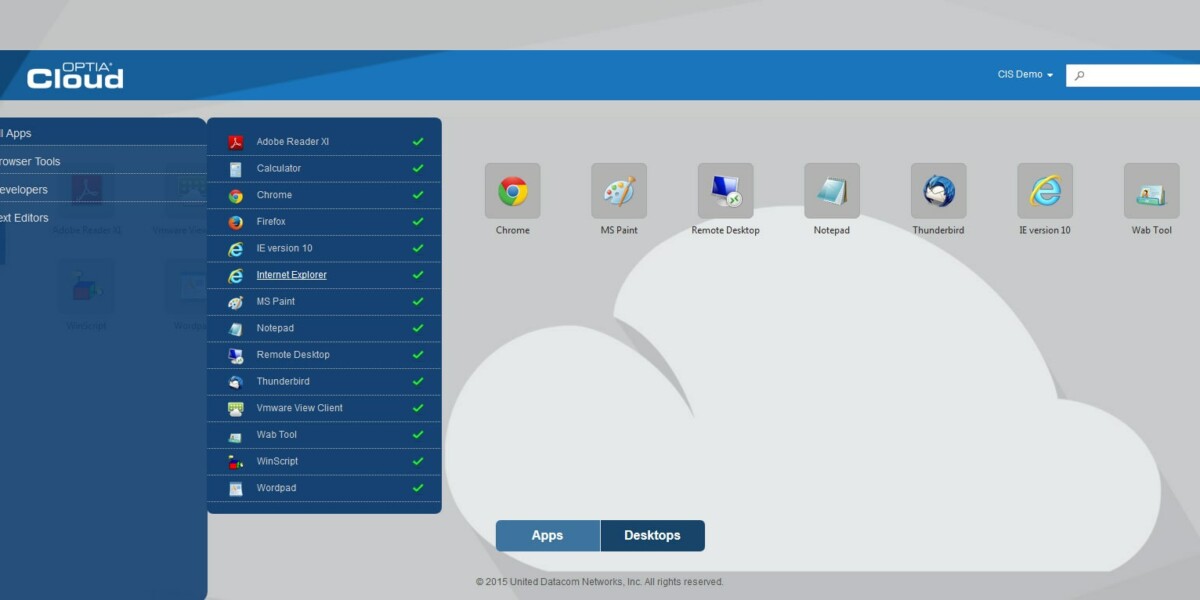The width and height of the screenshot is (1200, 600).
Task: Click the Remote Desktop icon in the list
Action: point(236,355)
